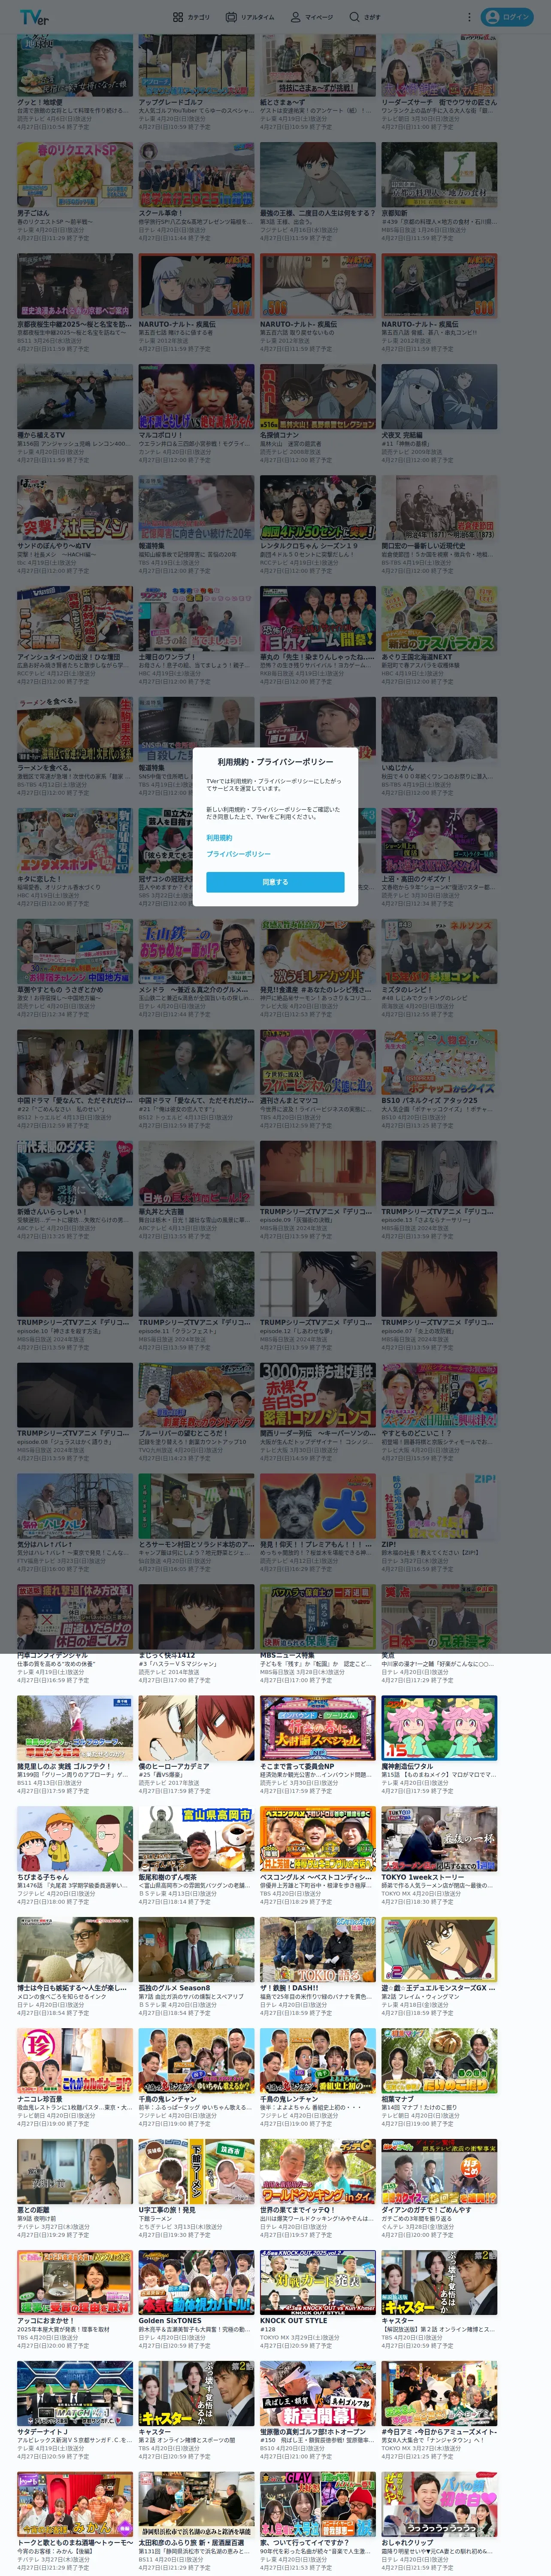Open 名探偵コナン thumbnail

coord(318,397)
